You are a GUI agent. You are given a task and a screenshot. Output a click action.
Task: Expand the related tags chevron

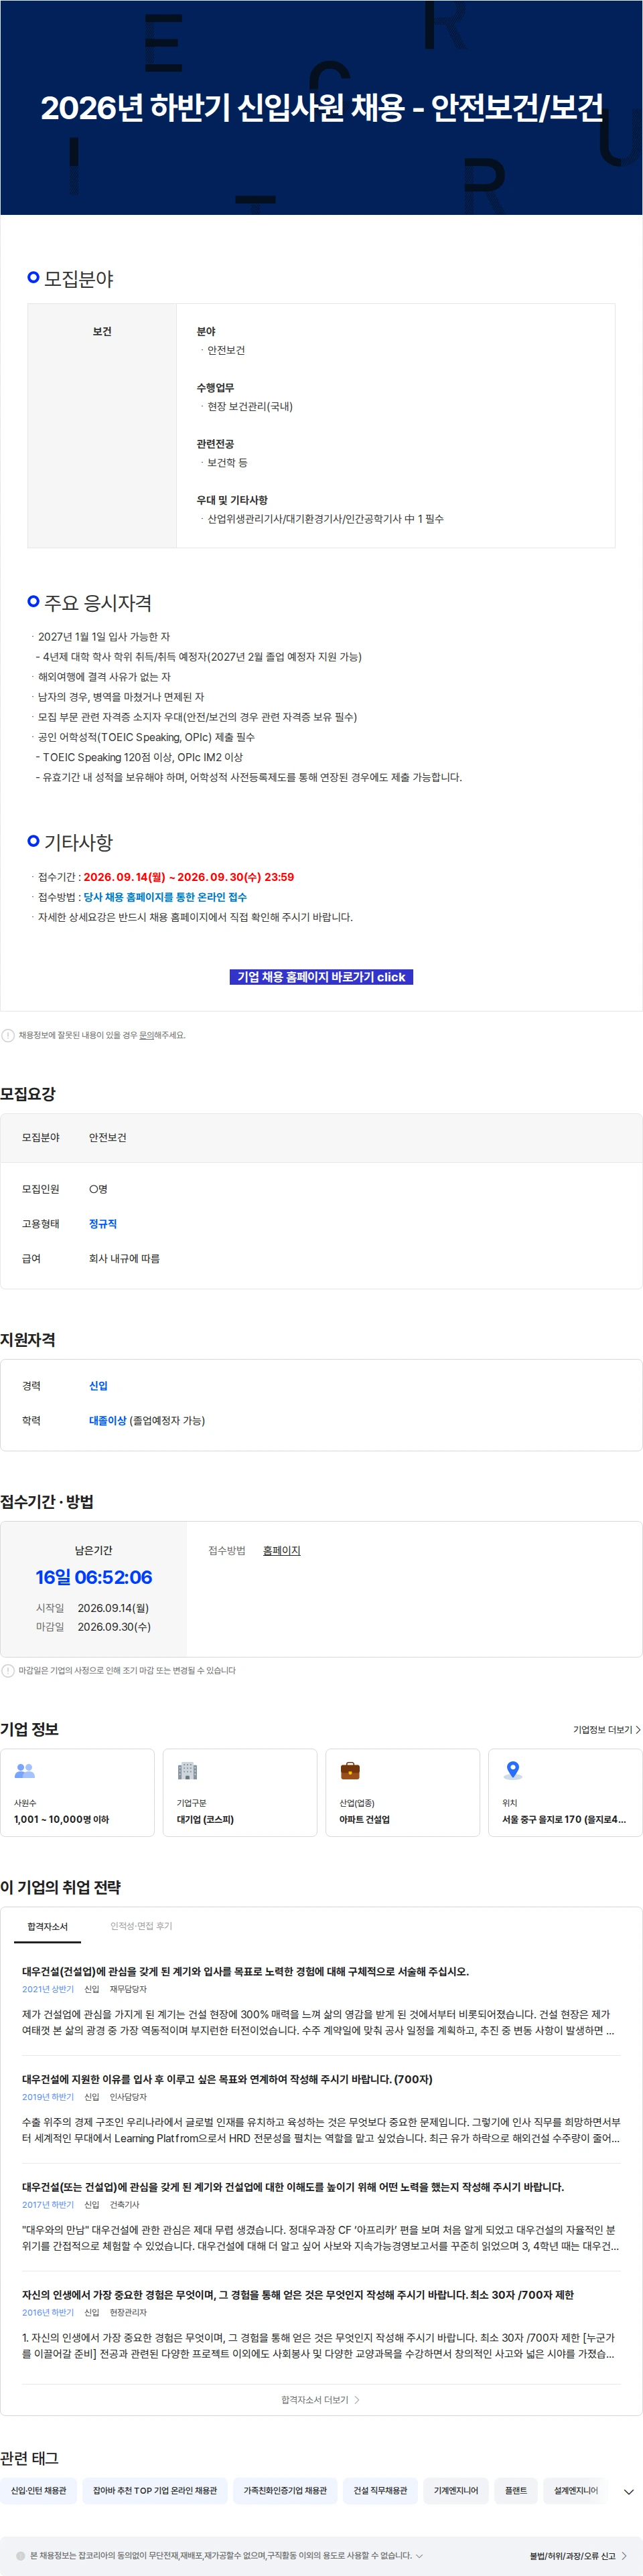[x=628, y=2491]
